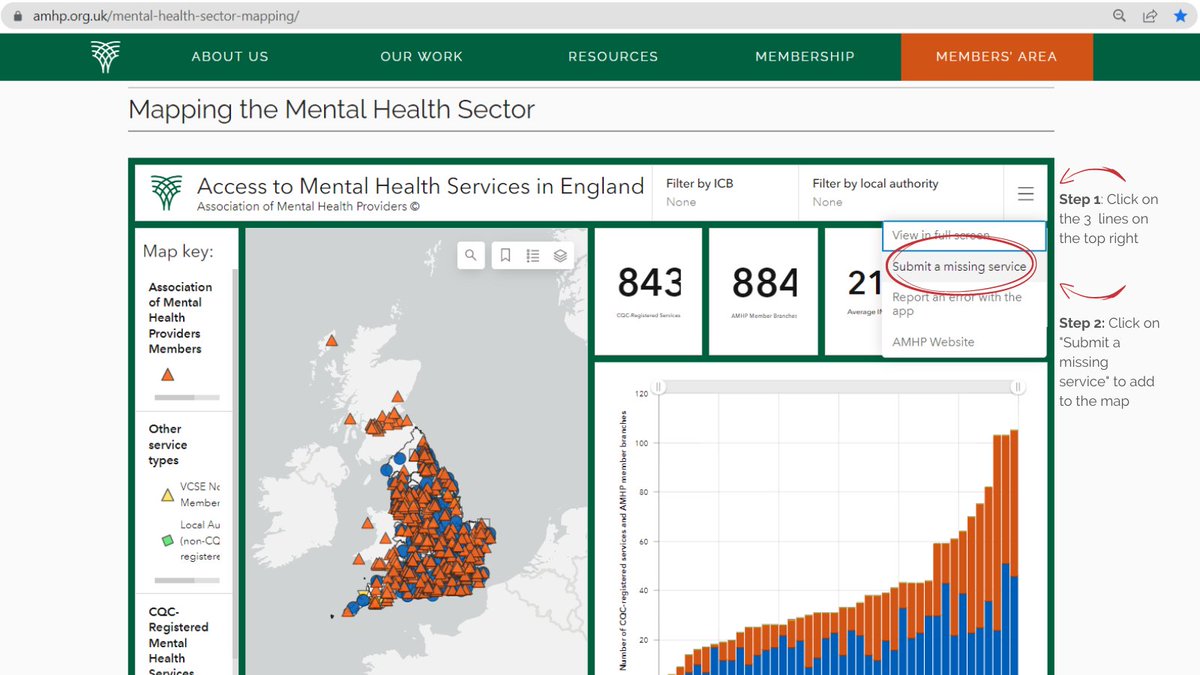The image size is (1200, 675).
Task: Open the hamburger menu with three lines
Action: coord(1026,194)
